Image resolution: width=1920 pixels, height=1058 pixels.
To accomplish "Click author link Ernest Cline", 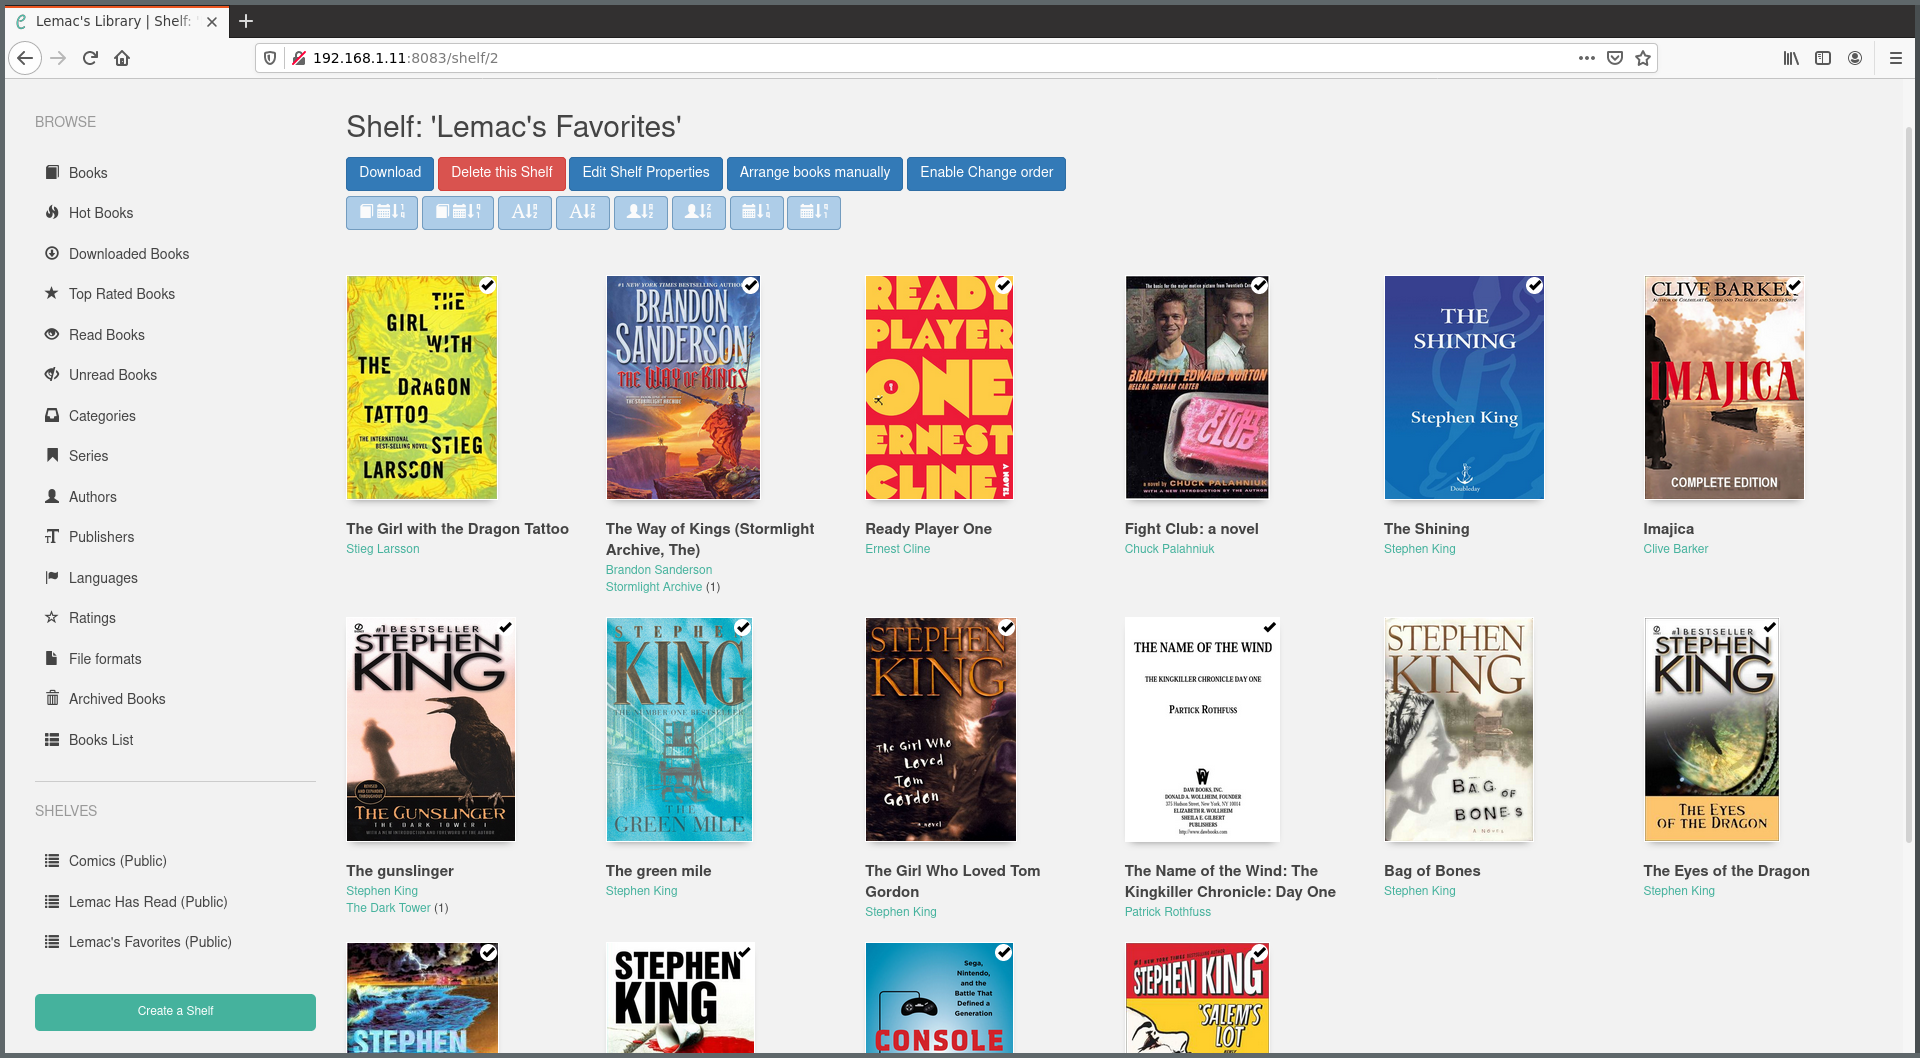I will 897,549.
